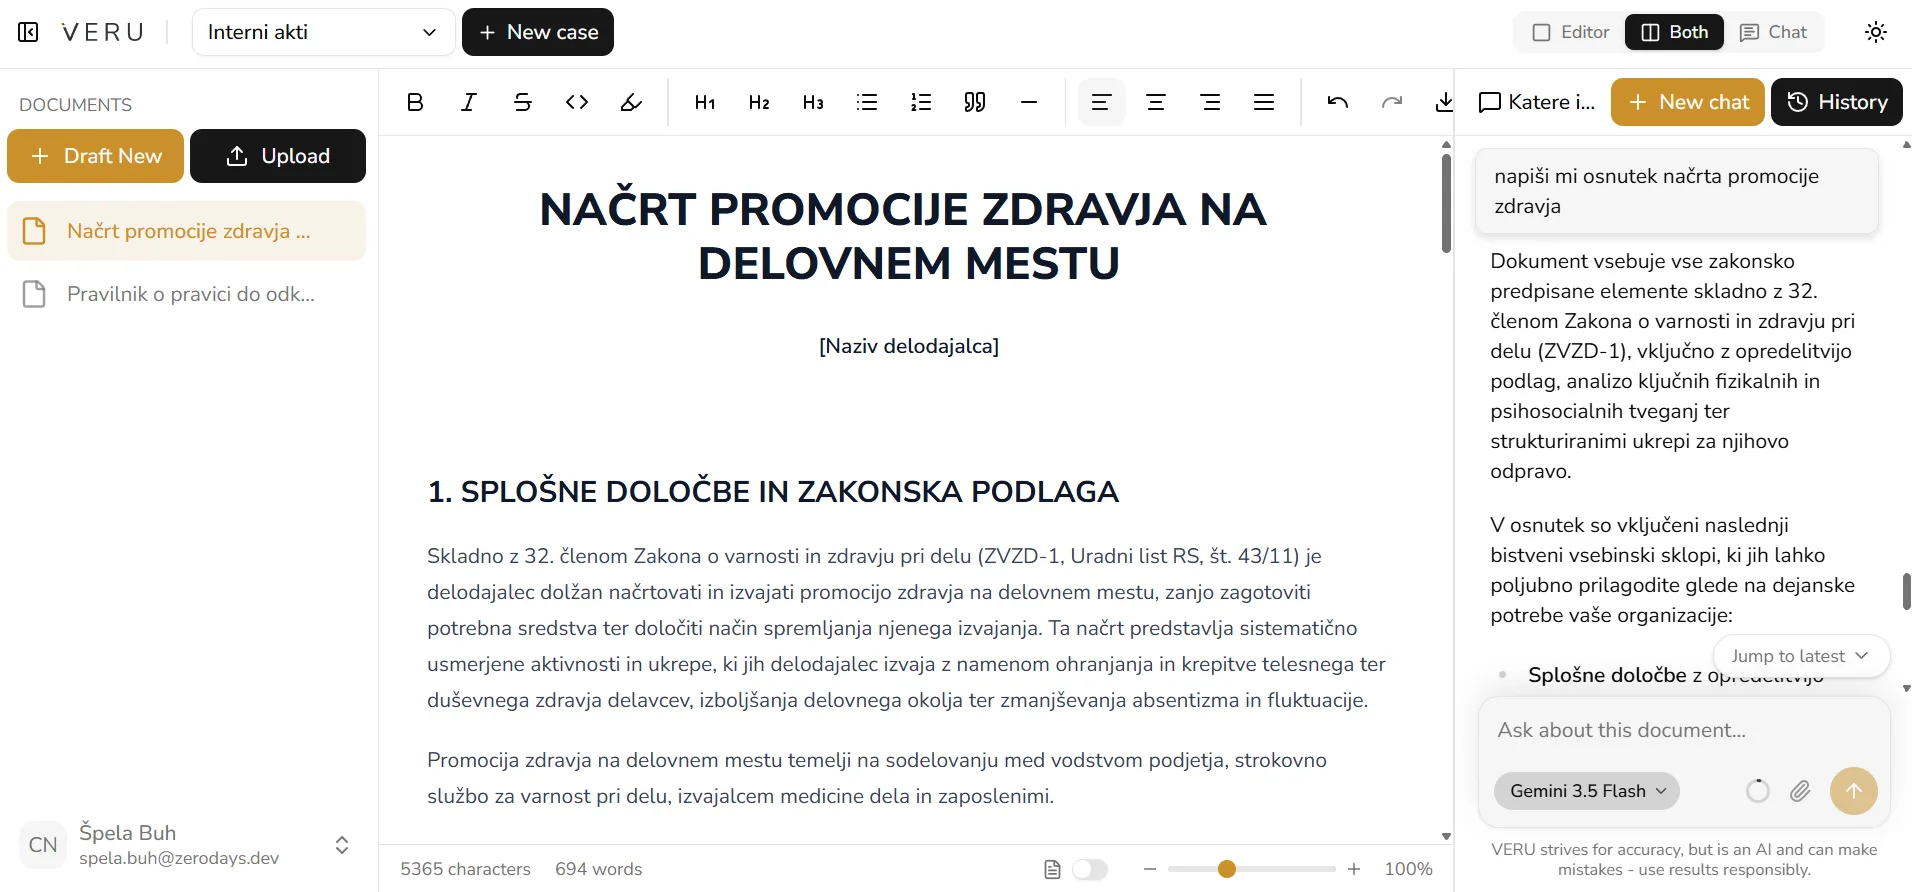Apply italic formatting
Image resolution: width=1912 pixels, height=892 pixels.
pyautogui.click(x=469, y=102)
